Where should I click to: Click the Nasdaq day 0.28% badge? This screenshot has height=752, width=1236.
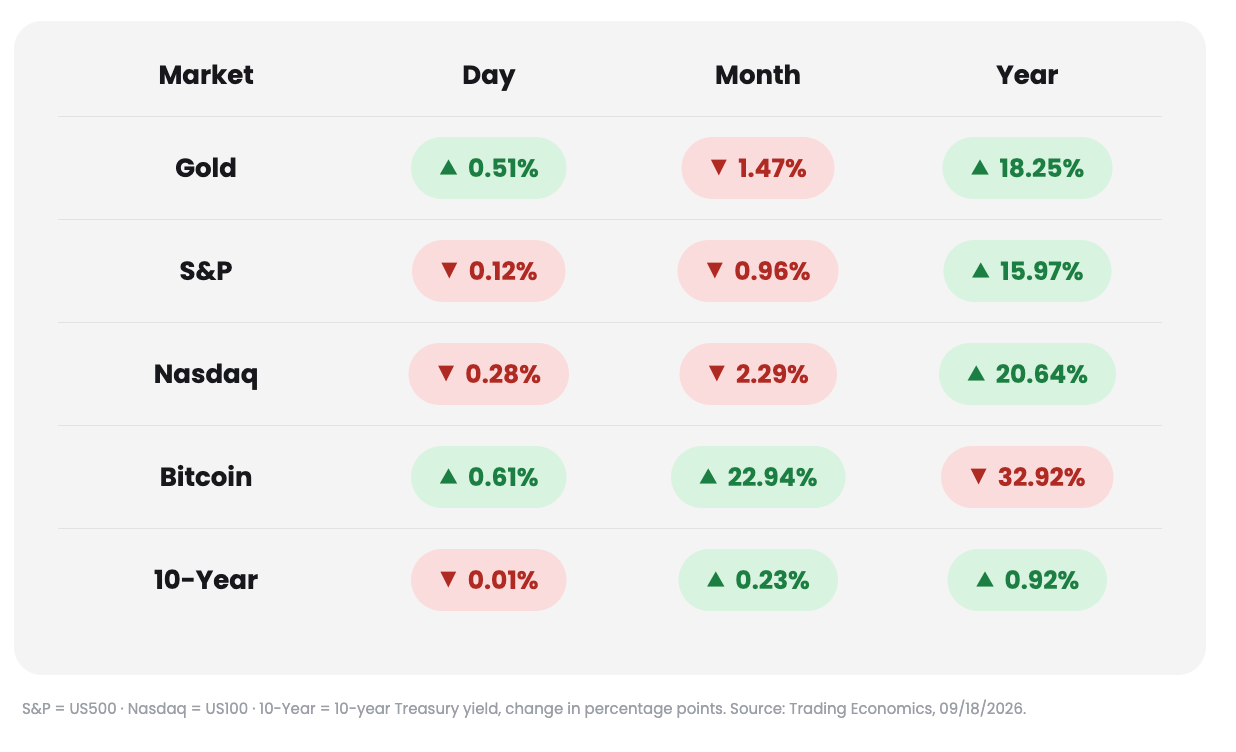coord(488,374)
